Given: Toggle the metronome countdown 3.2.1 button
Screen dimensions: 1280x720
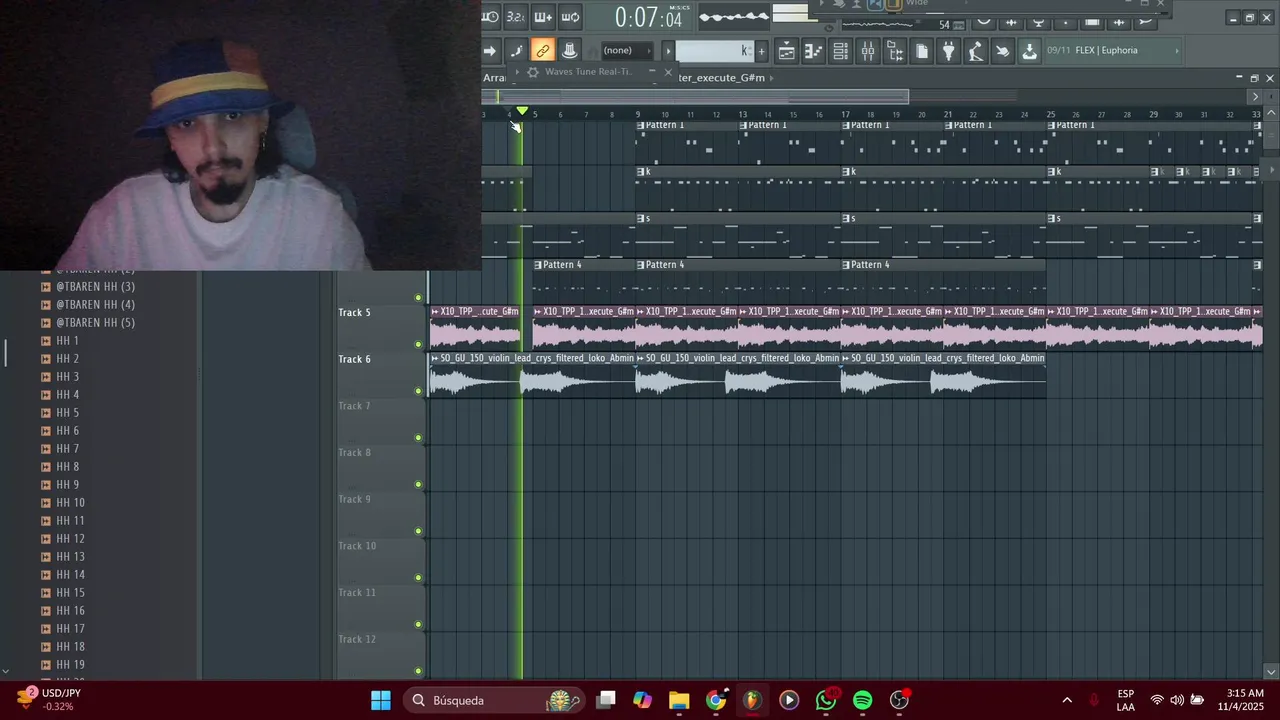Looking at the screenshot, I should coord(516,17).
